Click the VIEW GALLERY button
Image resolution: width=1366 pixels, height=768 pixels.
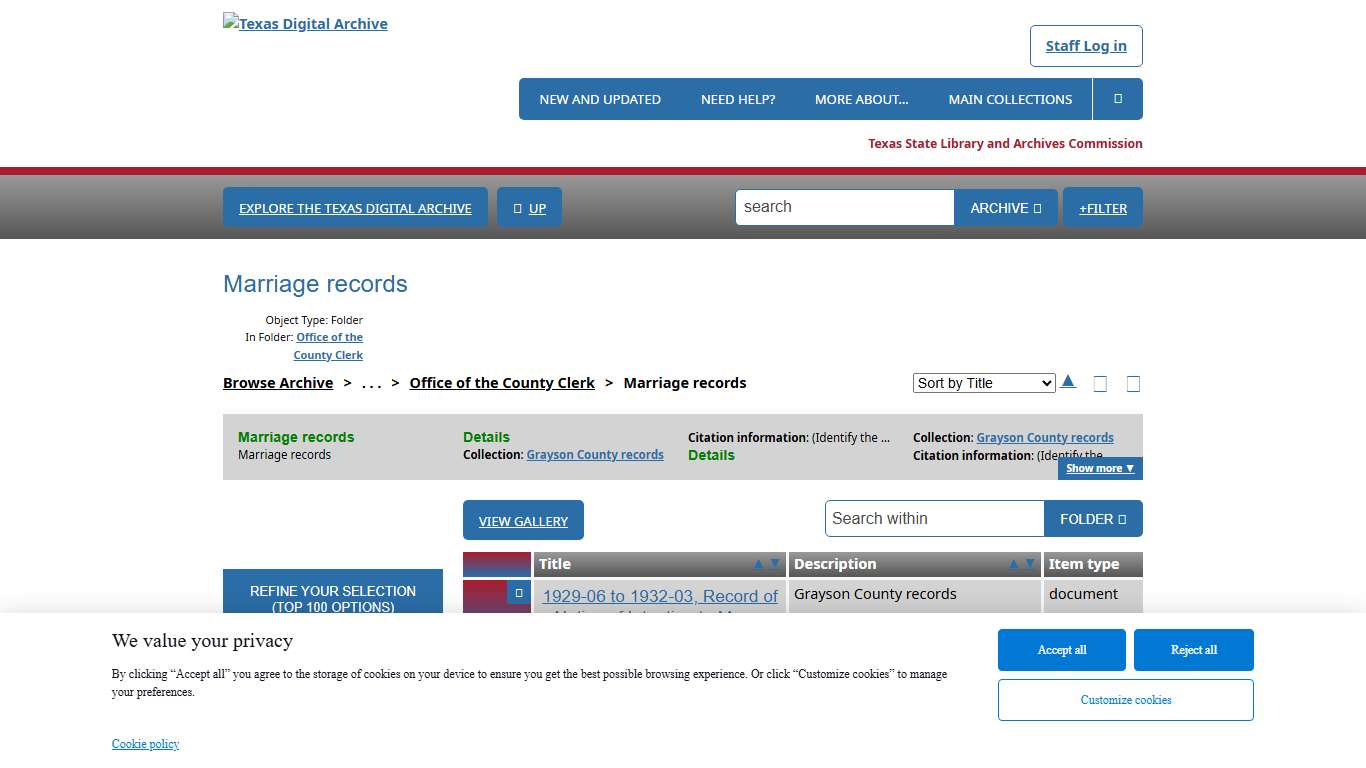tap(522, 520)
